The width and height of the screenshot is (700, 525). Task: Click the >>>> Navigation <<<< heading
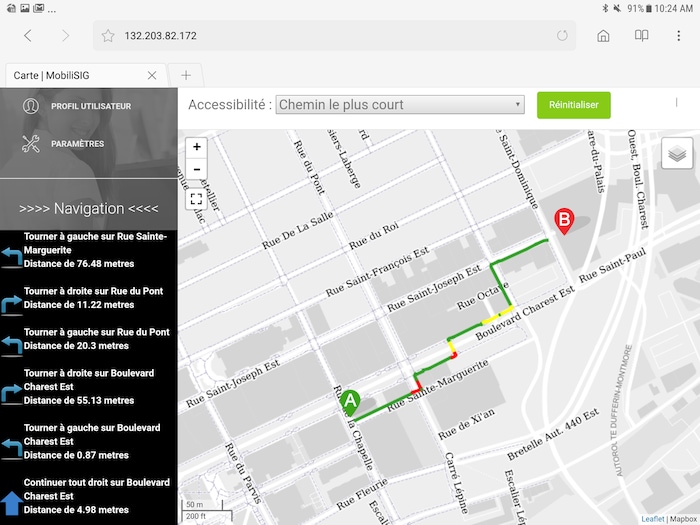(89, 208)
